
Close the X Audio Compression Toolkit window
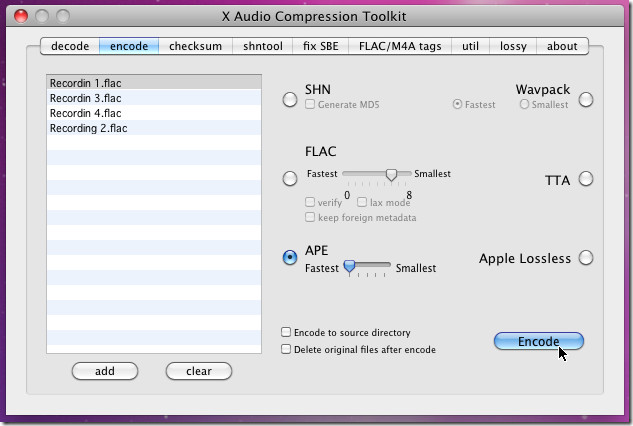coord(21,16)
